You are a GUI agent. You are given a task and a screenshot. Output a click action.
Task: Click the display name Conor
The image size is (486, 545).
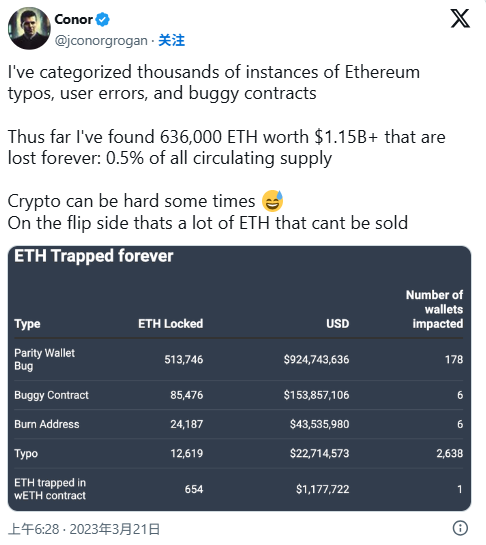point(74,19)
